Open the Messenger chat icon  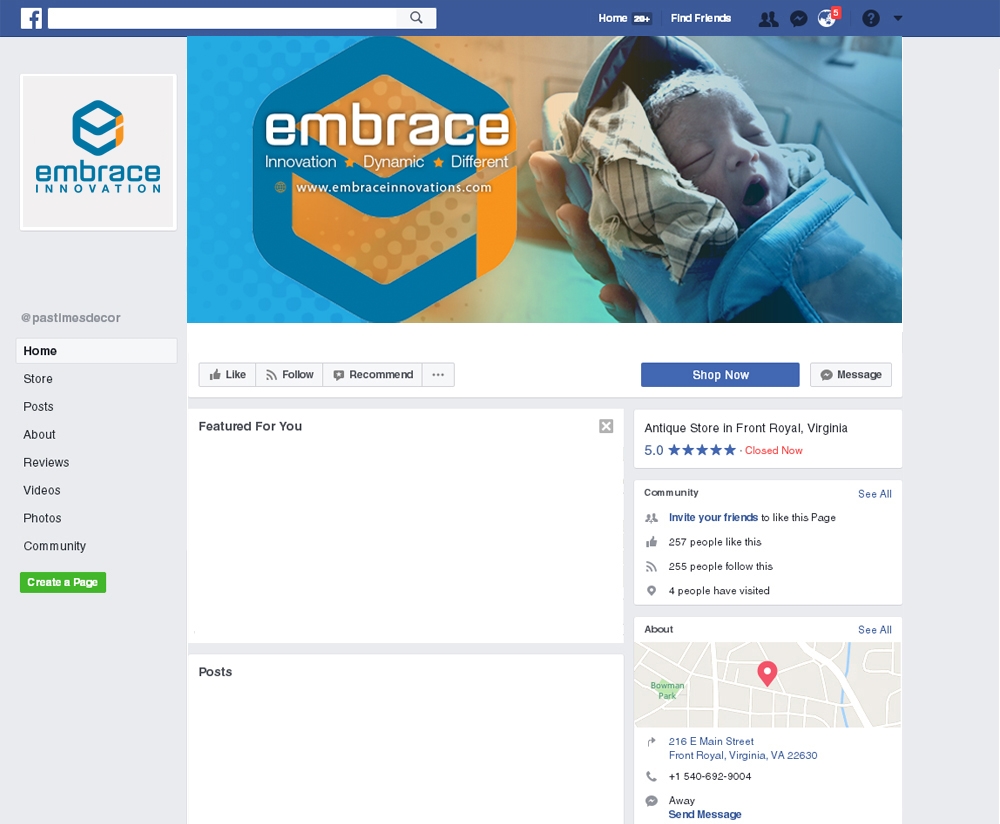pos(798,18)
